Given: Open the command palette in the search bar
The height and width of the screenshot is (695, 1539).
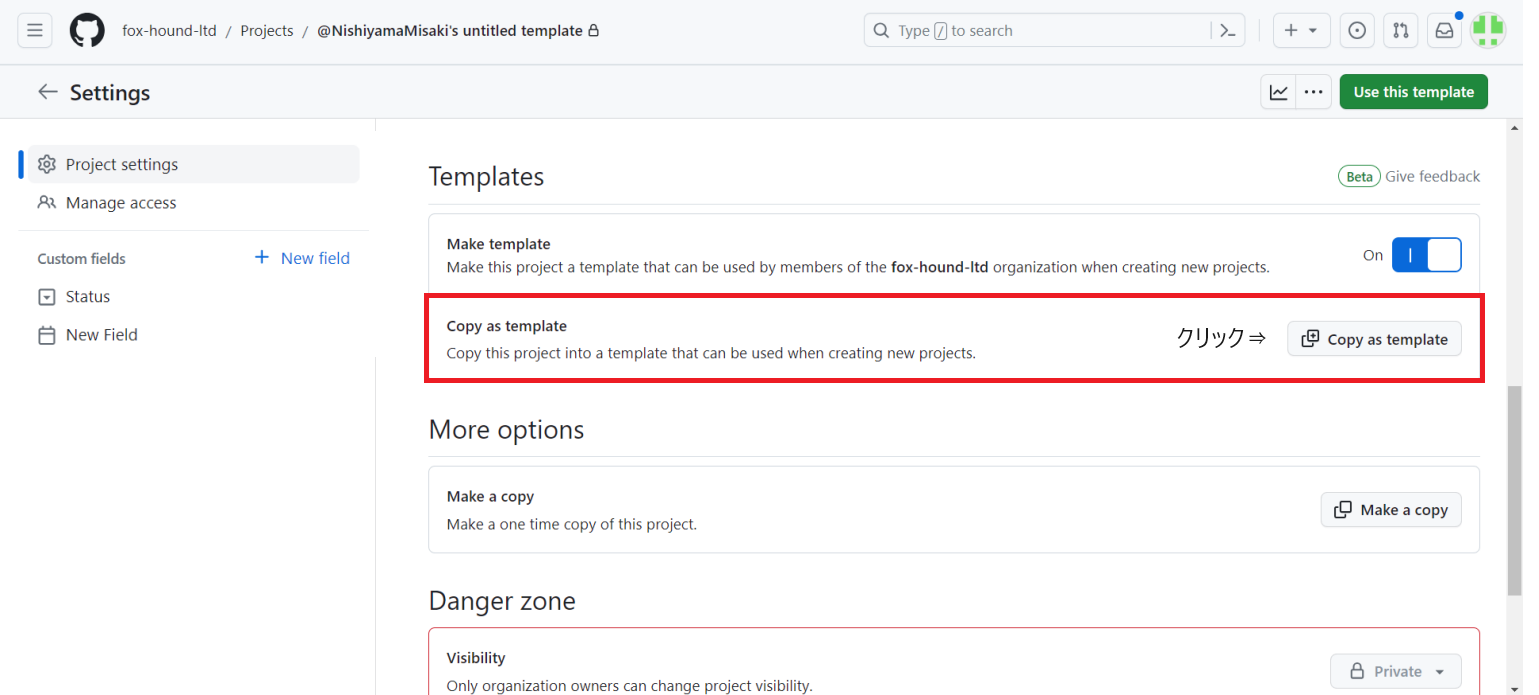Looking at the screenshot, I should tap(1228, 30).
